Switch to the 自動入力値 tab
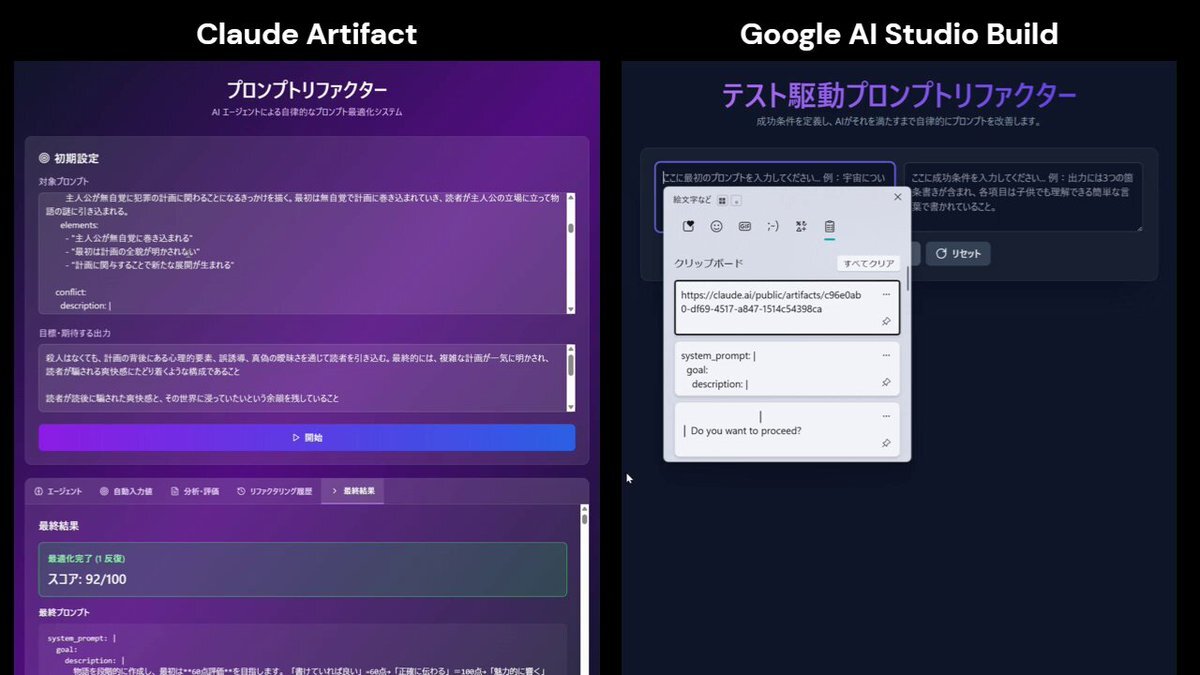Screen dimensions: 1200x675 click(x=126, y=491)
